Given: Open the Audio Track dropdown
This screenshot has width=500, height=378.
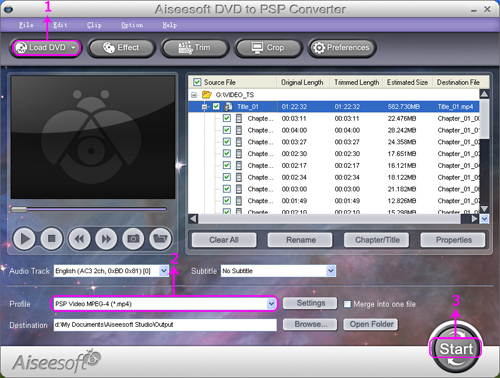Looking at the screenshot, I should [x=164, y=271].
